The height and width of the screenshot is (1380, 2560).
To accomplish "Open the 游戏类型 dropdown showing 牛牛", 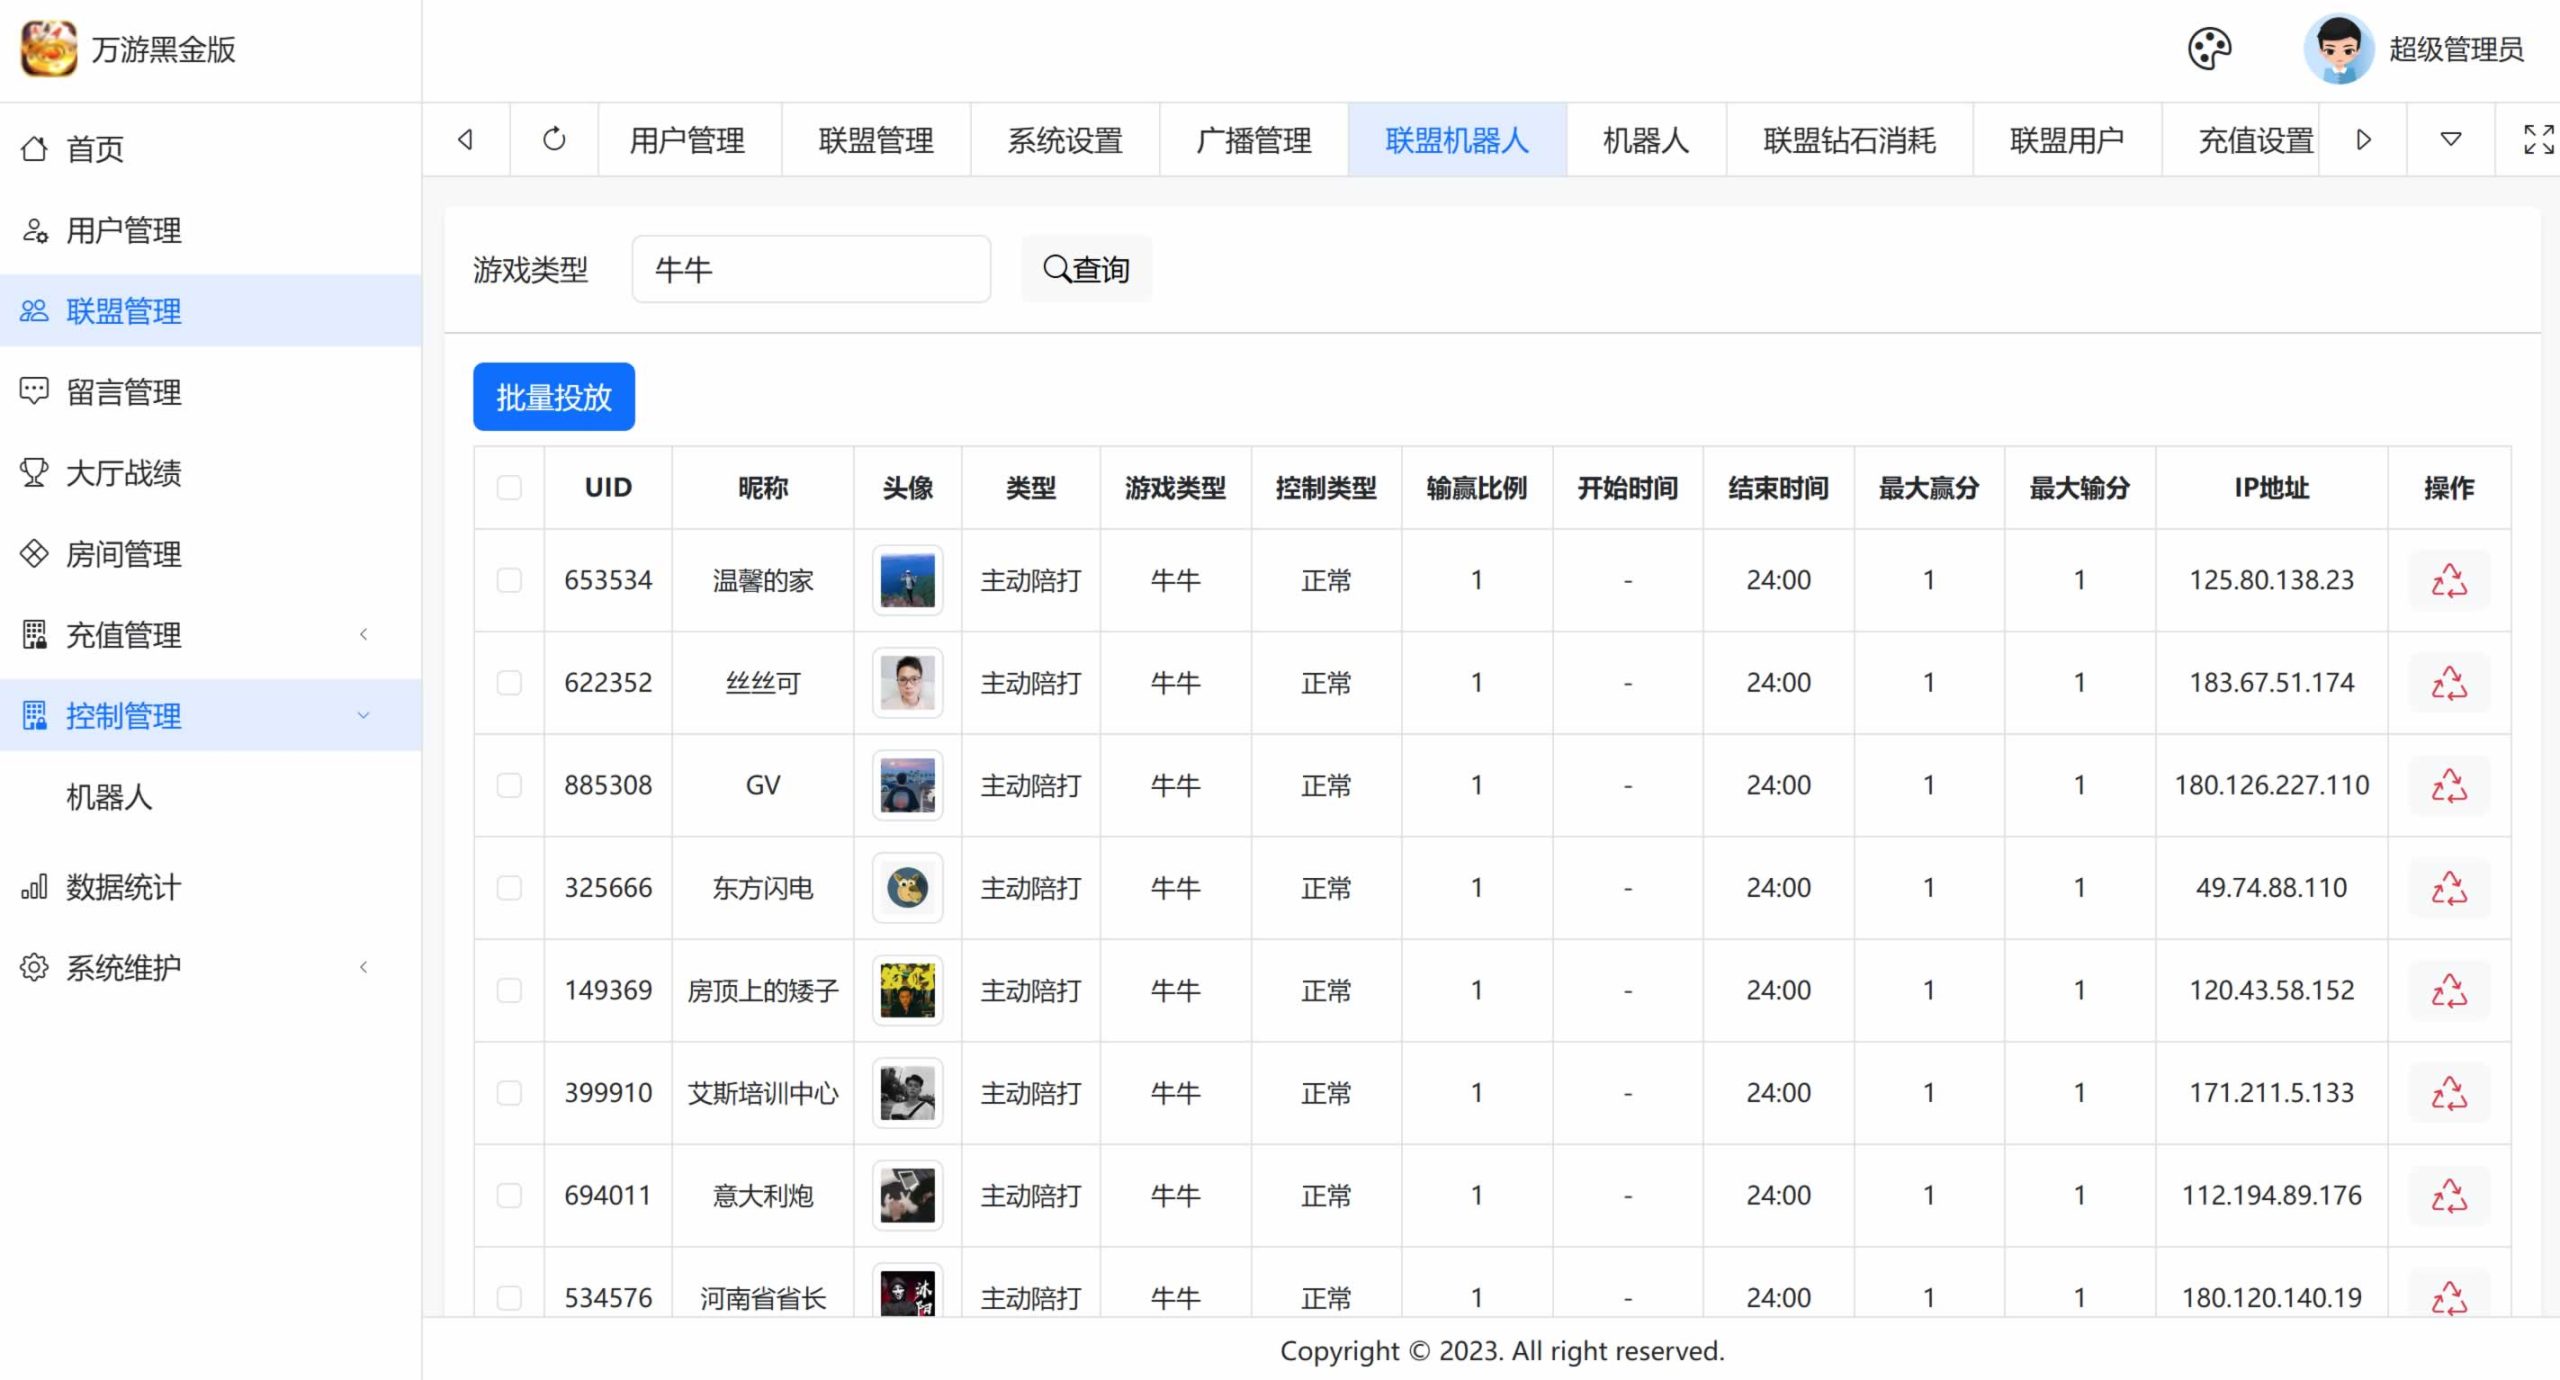I will point(811,269).
